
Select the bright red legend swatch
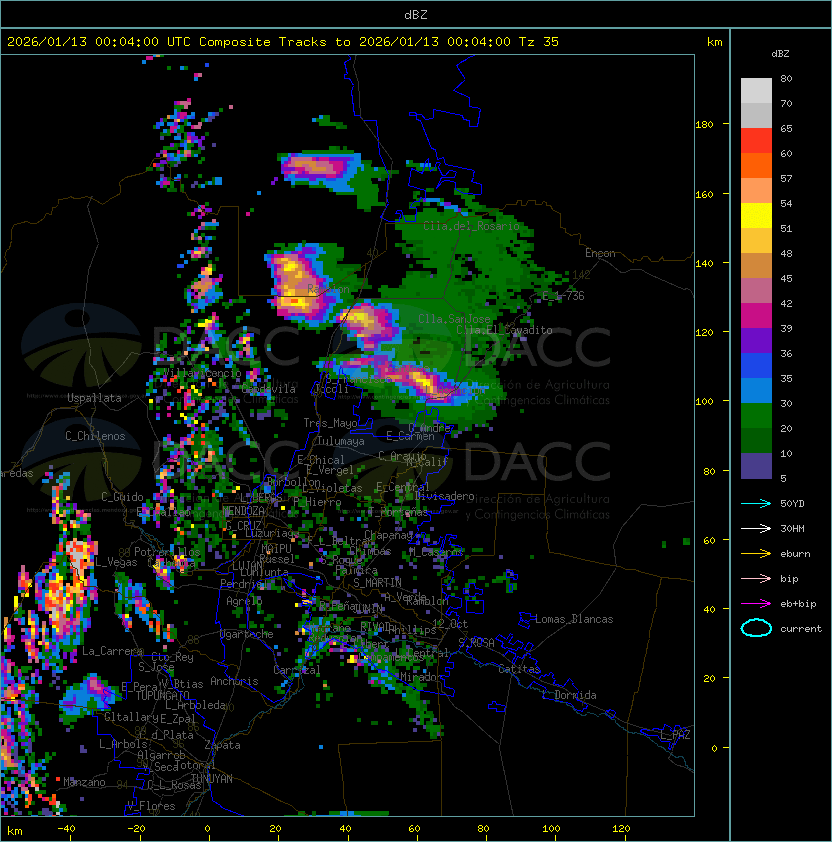(756, 140)
